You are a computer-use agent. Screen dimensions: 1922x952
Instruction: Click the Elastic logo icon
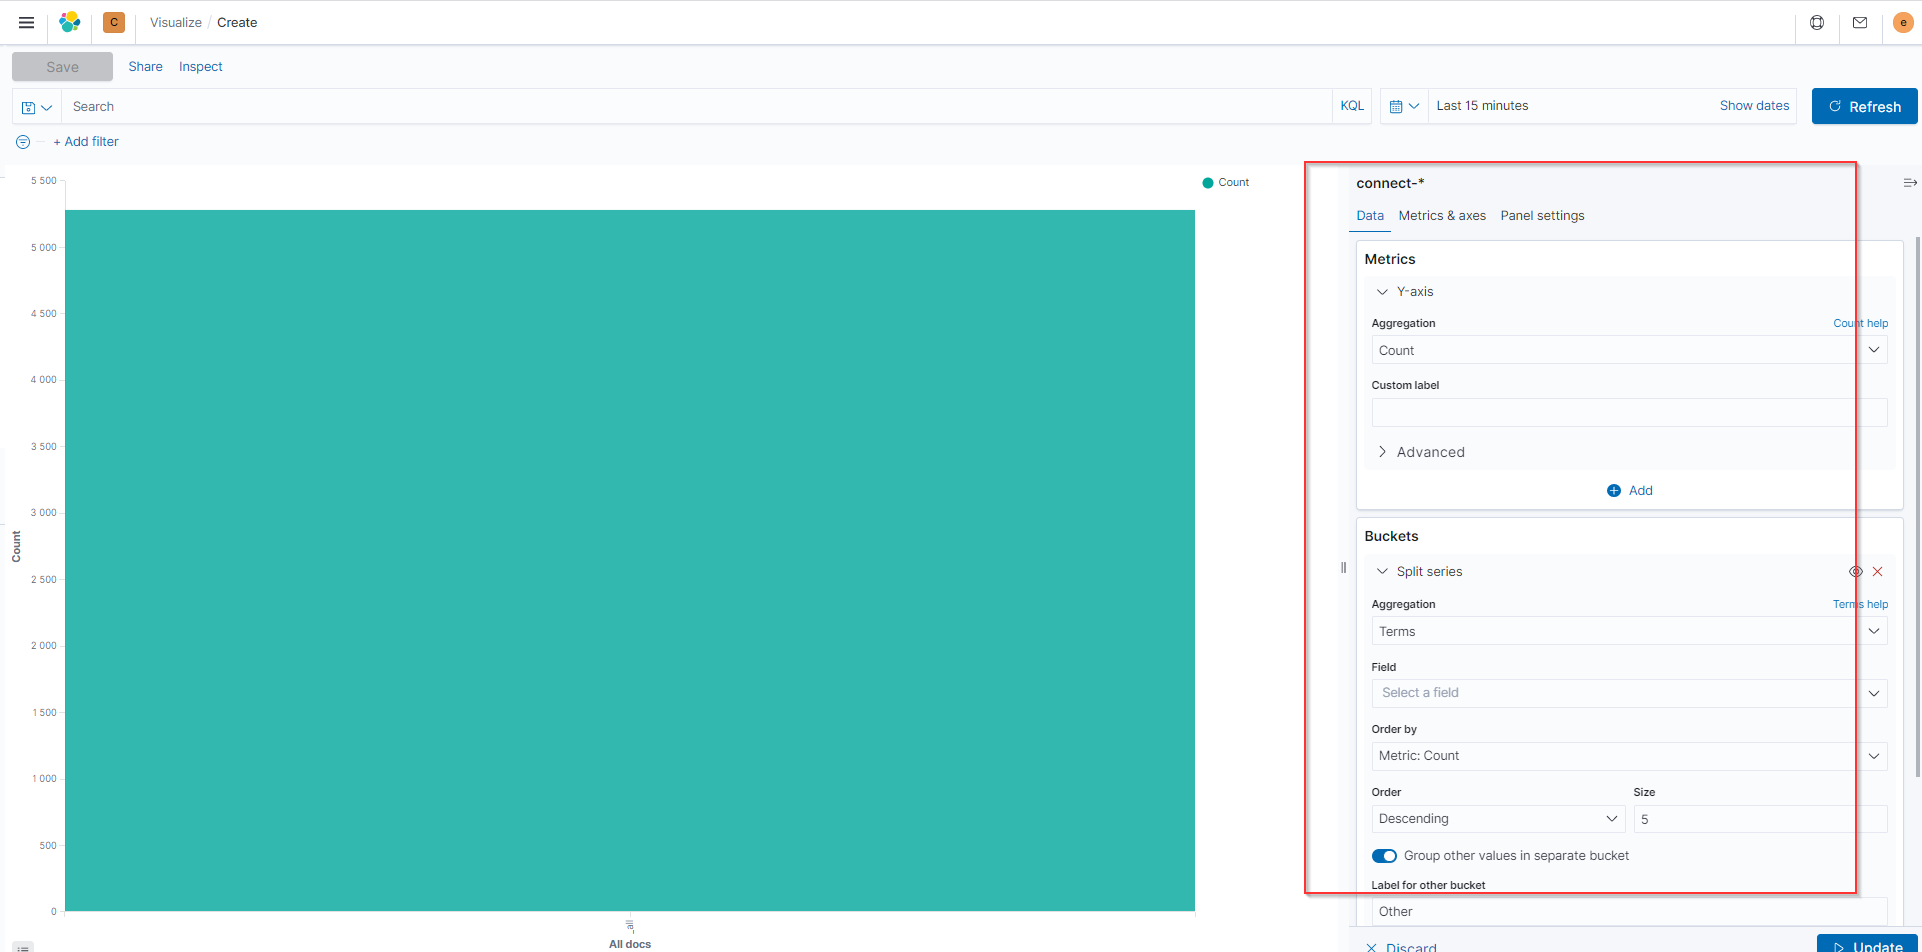point(69,22)
